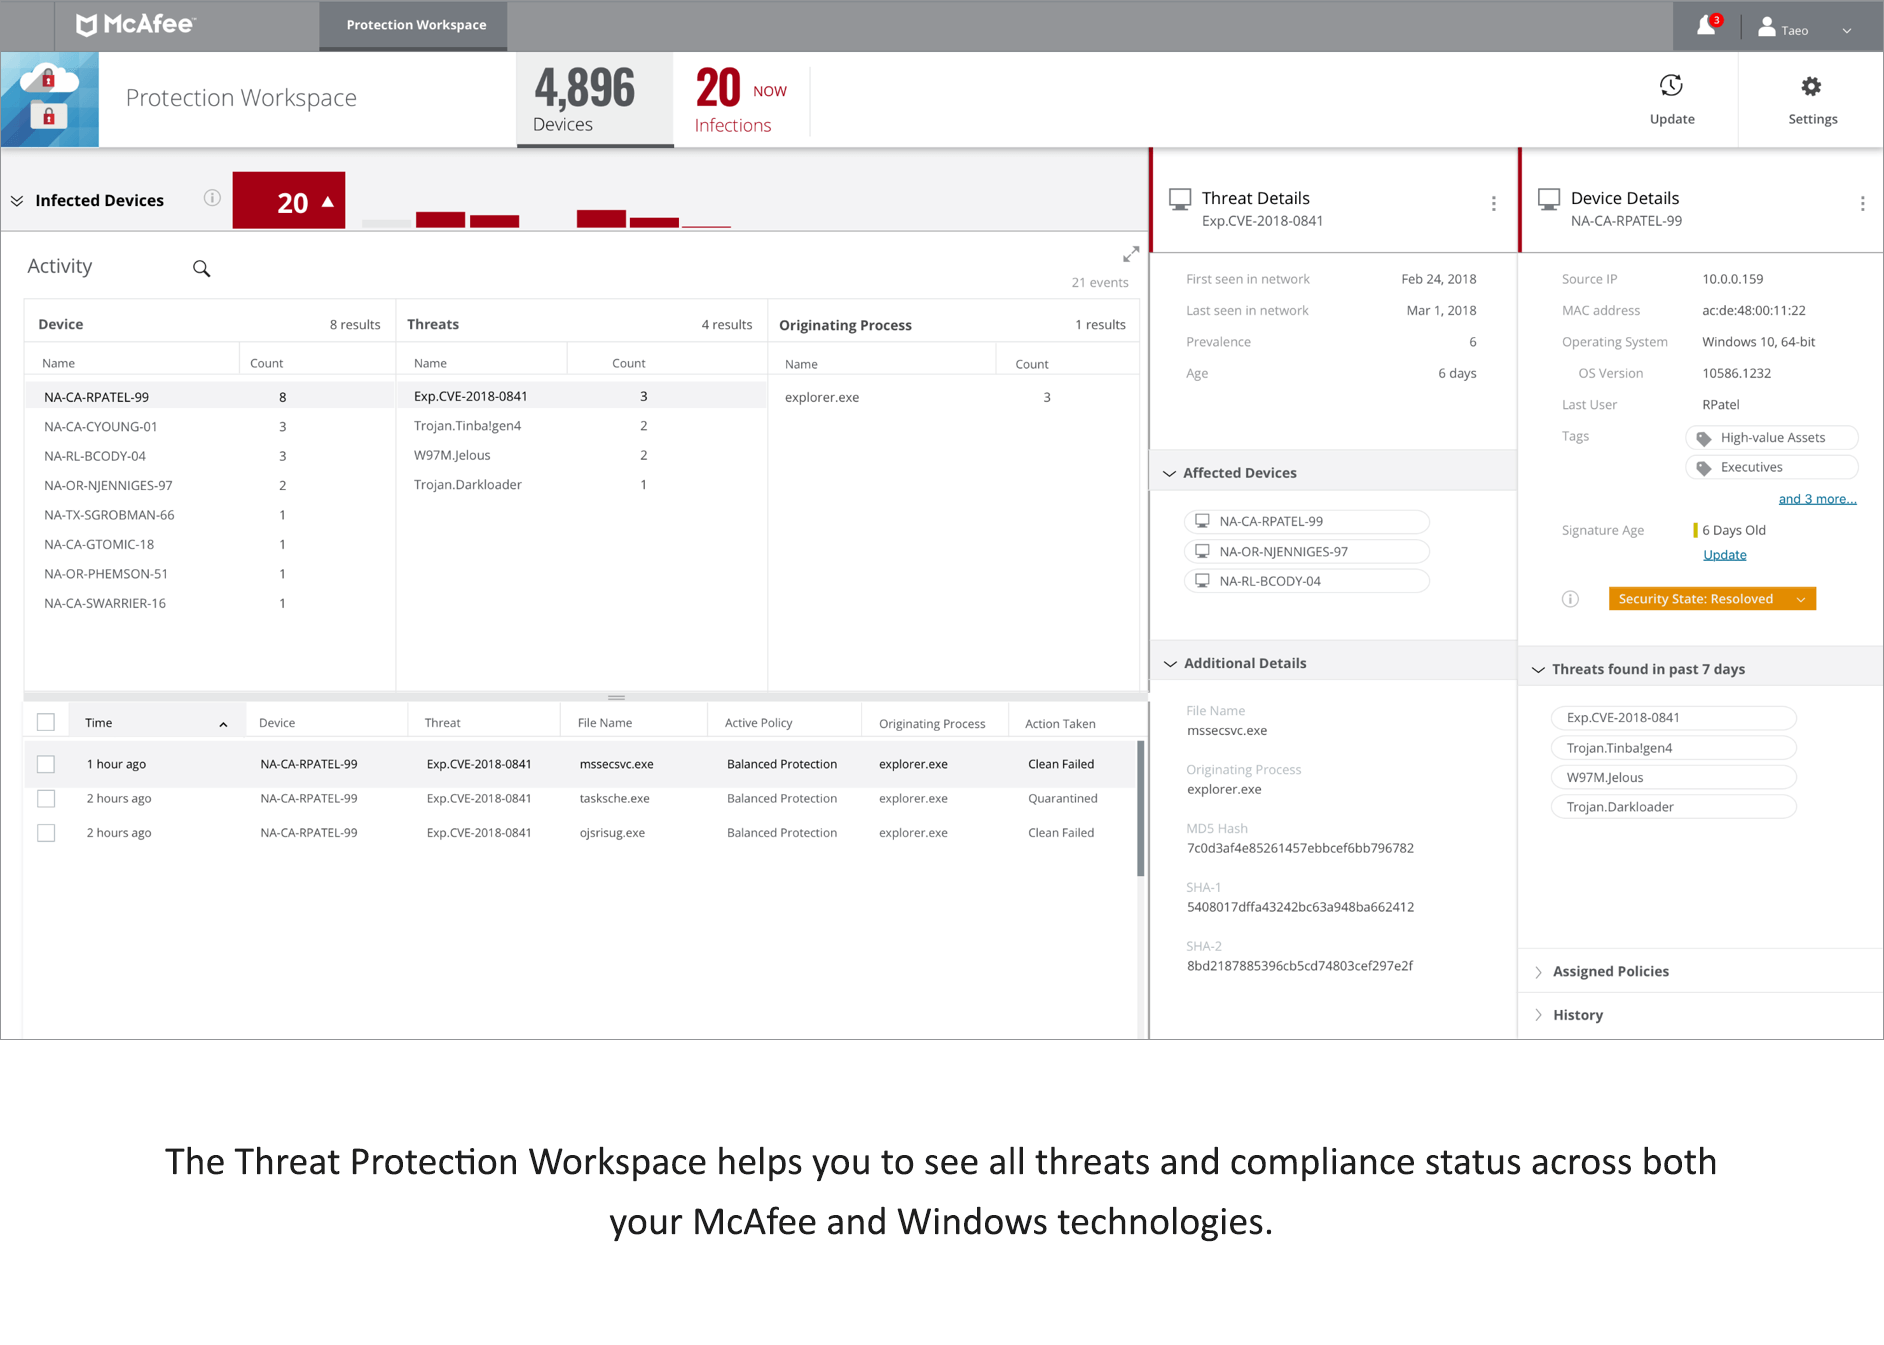Screen dimensions: 1884x1345
Task: Click the 'and 3 more...' tags link
Action: click(x=1817, y=499)
